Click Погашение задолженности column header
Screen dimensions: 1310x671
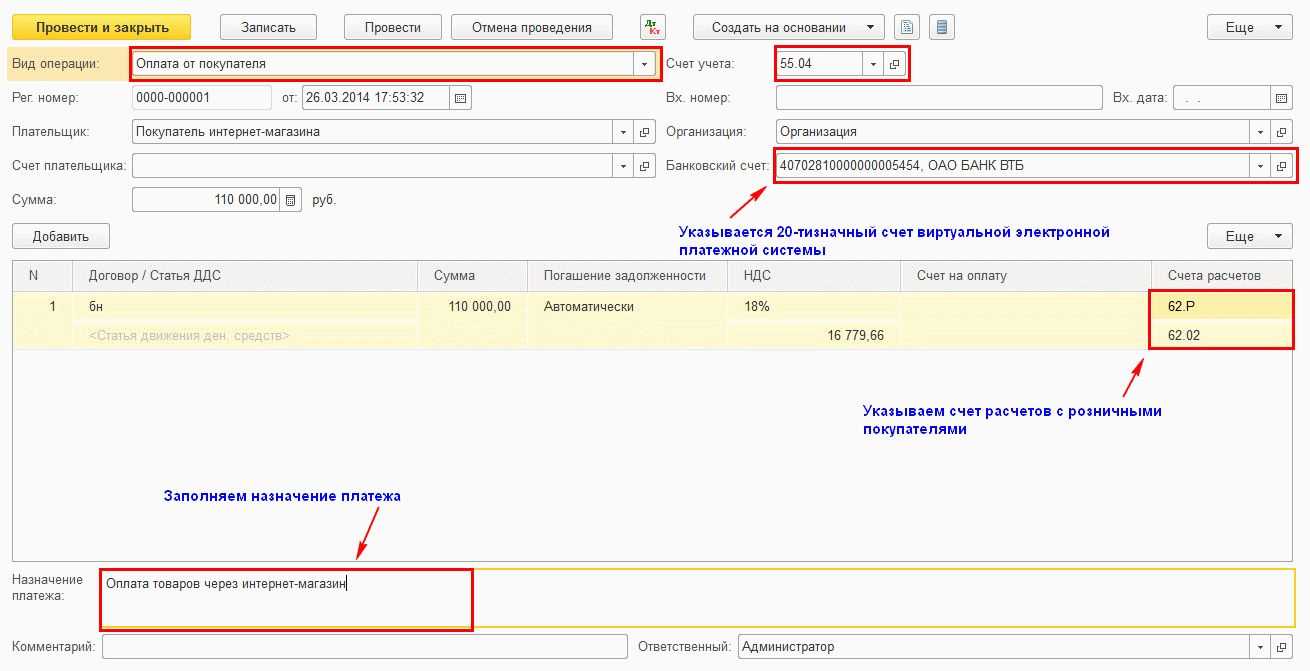(x=625, y=276)
